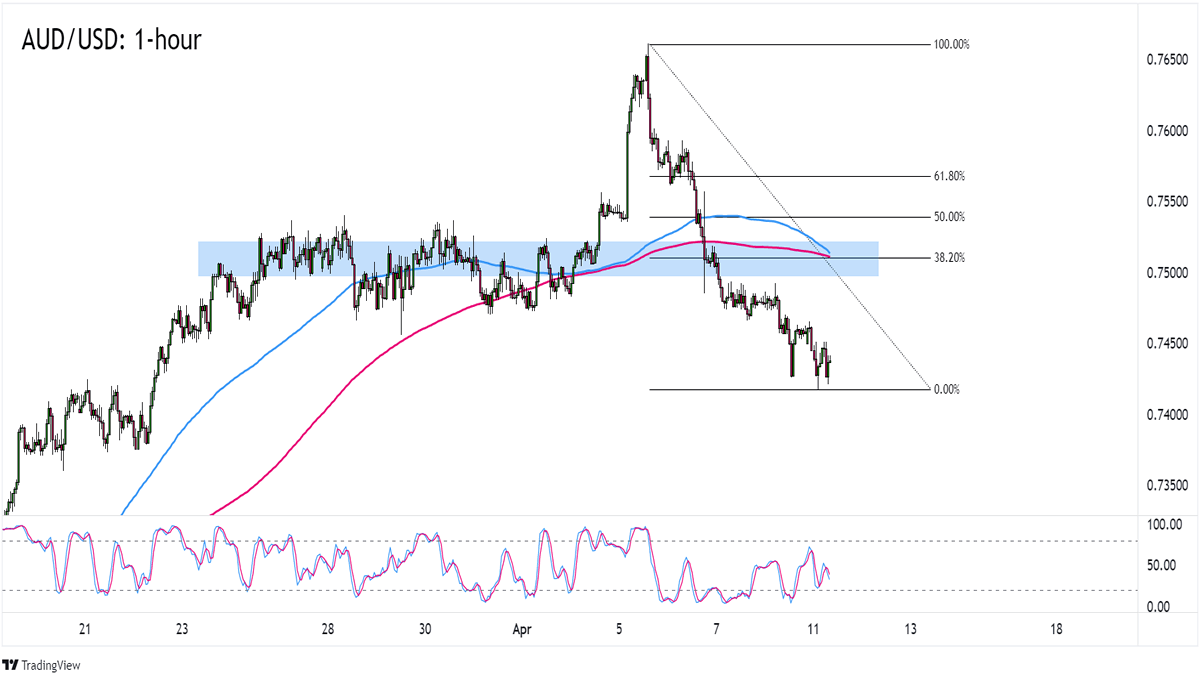Click the 0.75500 price axis label
1200x675 pixels.
[x=1168, y=202]
